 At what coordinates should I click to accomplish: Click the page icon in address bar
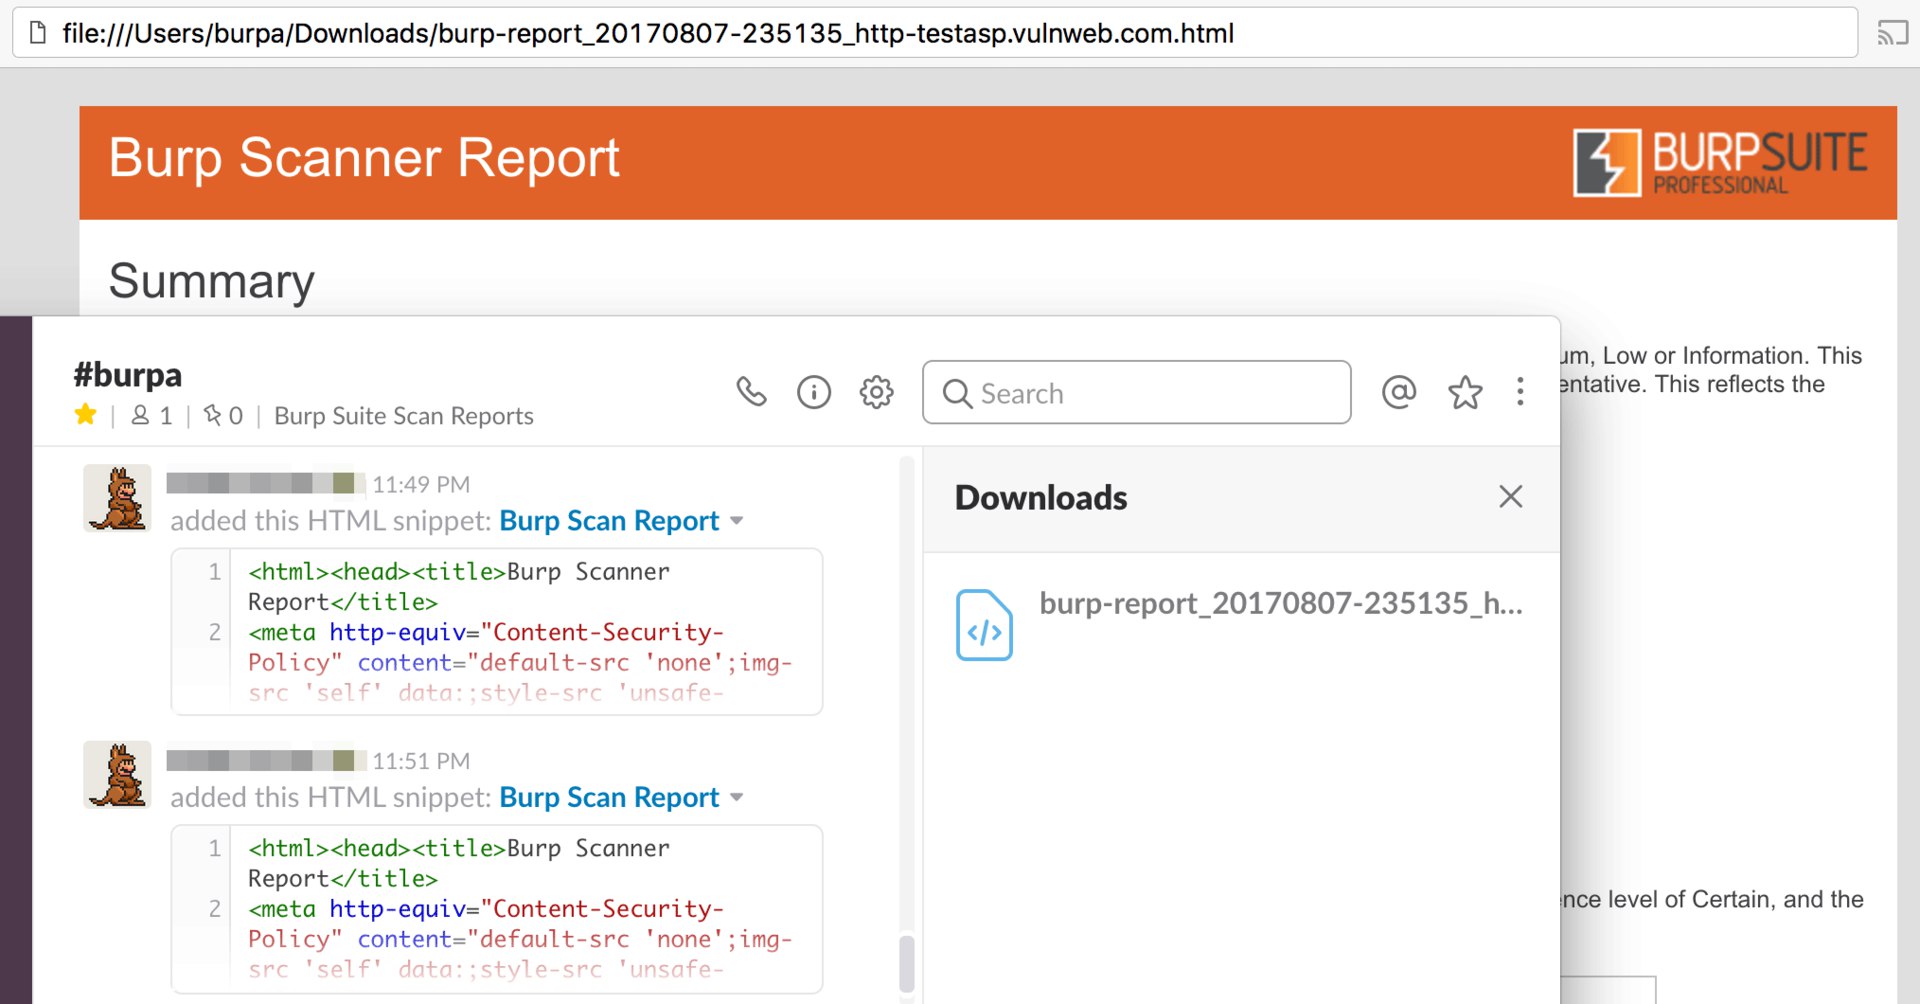[x=38, y=33]
